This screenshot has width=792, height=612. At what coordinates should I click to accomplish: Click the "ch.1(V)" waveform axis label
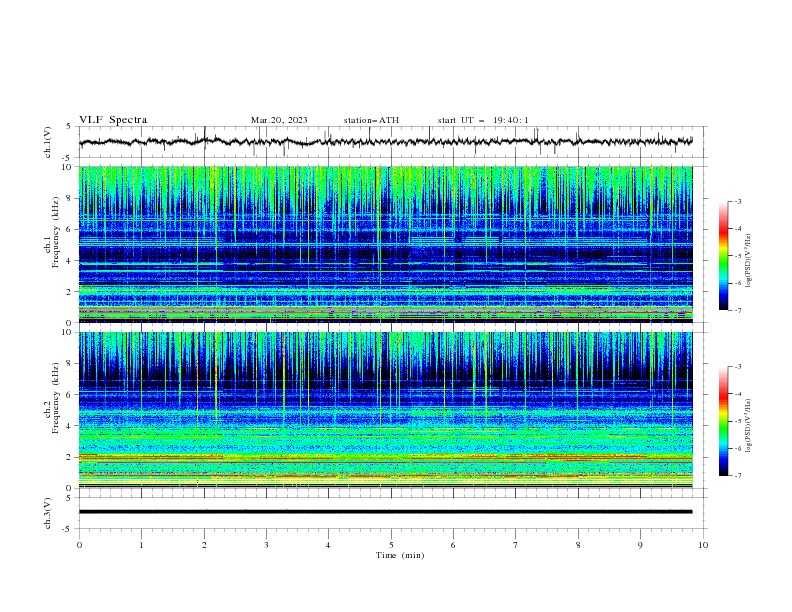coord(48,142)
